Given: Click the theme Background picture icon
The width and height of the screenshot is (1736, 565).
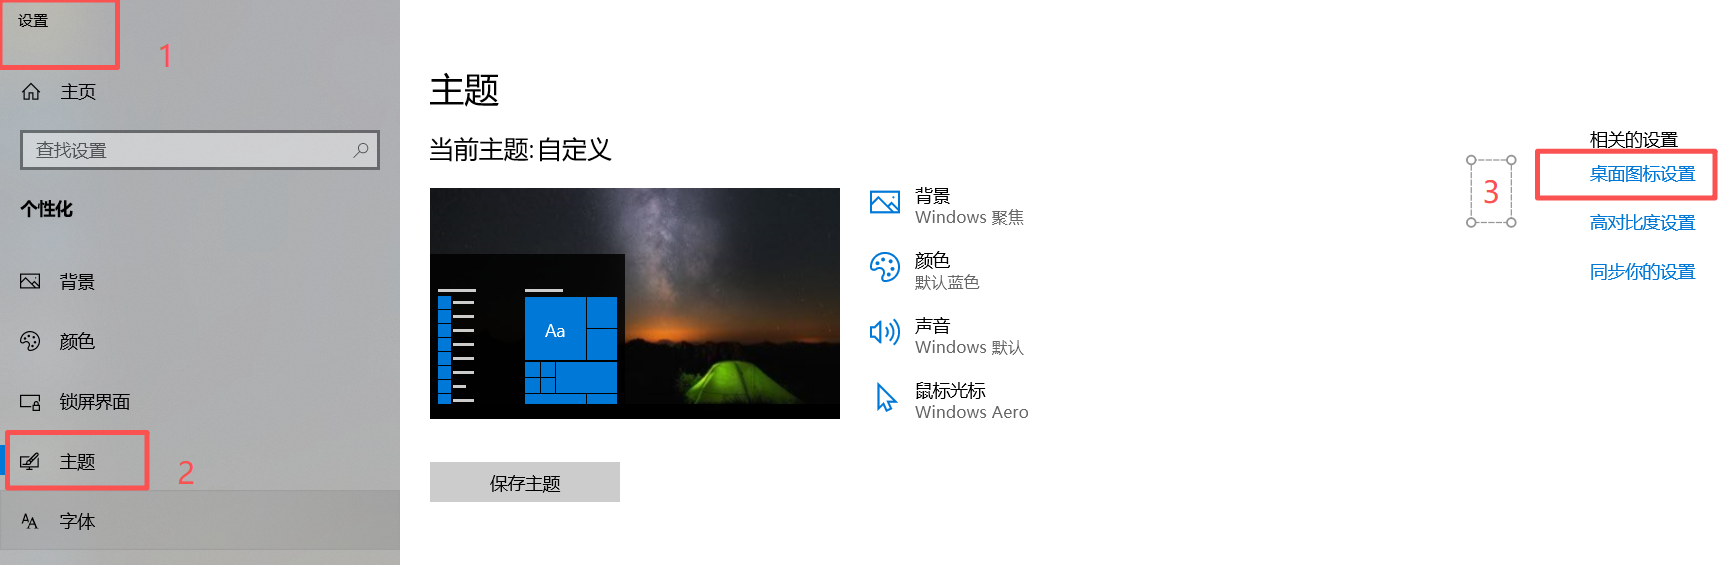Looking at the screenshot, I should (x=885, y=202).
